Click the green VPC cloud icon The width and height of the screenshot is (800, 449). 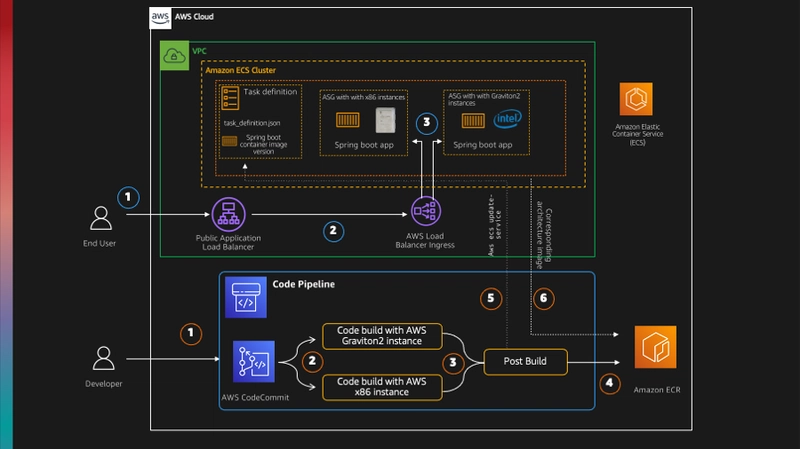click(x=174, y=56)
